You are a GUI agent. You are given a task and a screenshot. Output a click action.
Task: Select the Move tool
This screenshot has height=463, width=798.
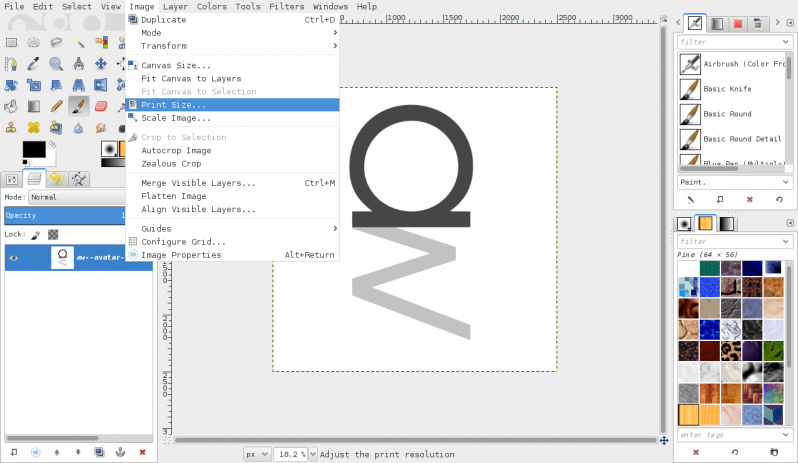coord(101,64)
